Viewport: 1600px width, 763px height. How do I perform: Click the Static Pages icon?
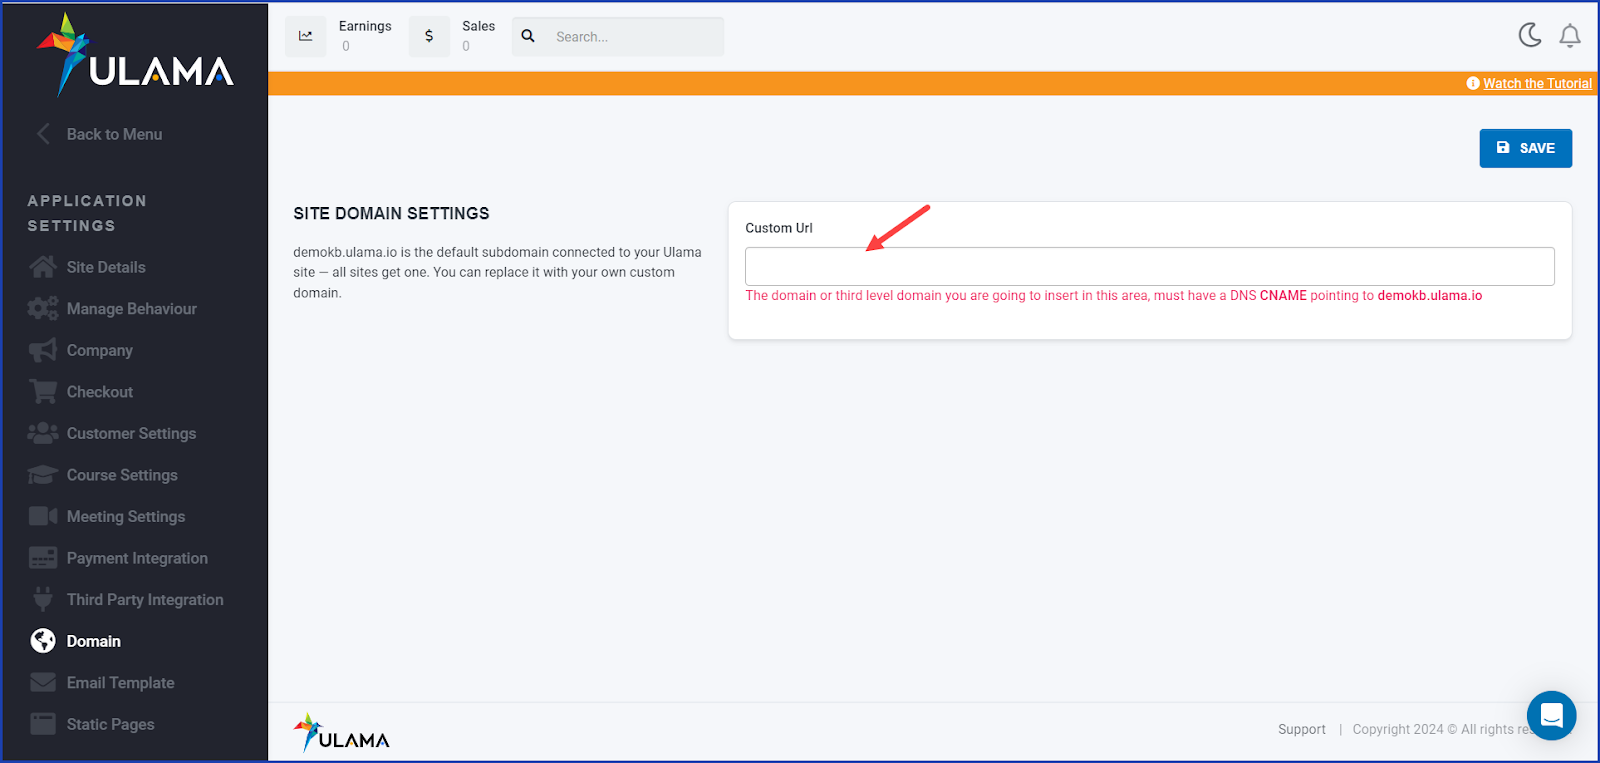tap(43, 724)
